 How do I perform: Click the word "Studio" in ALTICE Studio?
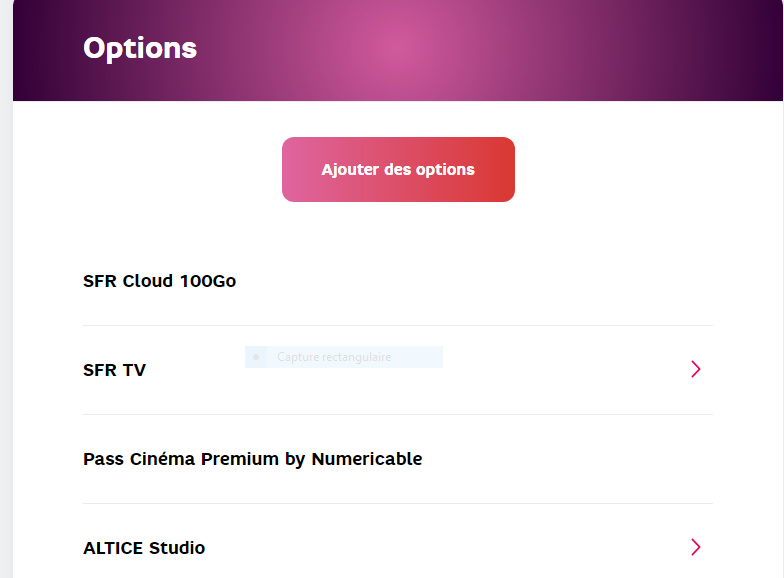(177, 548)
